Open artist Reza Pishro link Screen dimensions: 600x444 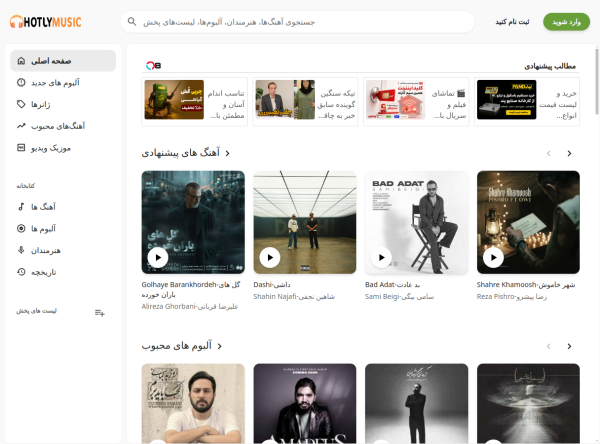512,296
